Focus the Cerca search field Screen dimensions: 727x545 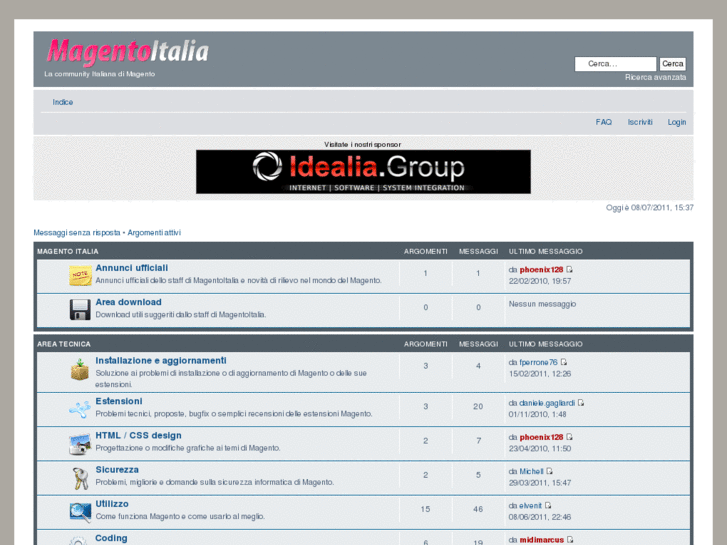pyautogui.click(x=615, y=64)
